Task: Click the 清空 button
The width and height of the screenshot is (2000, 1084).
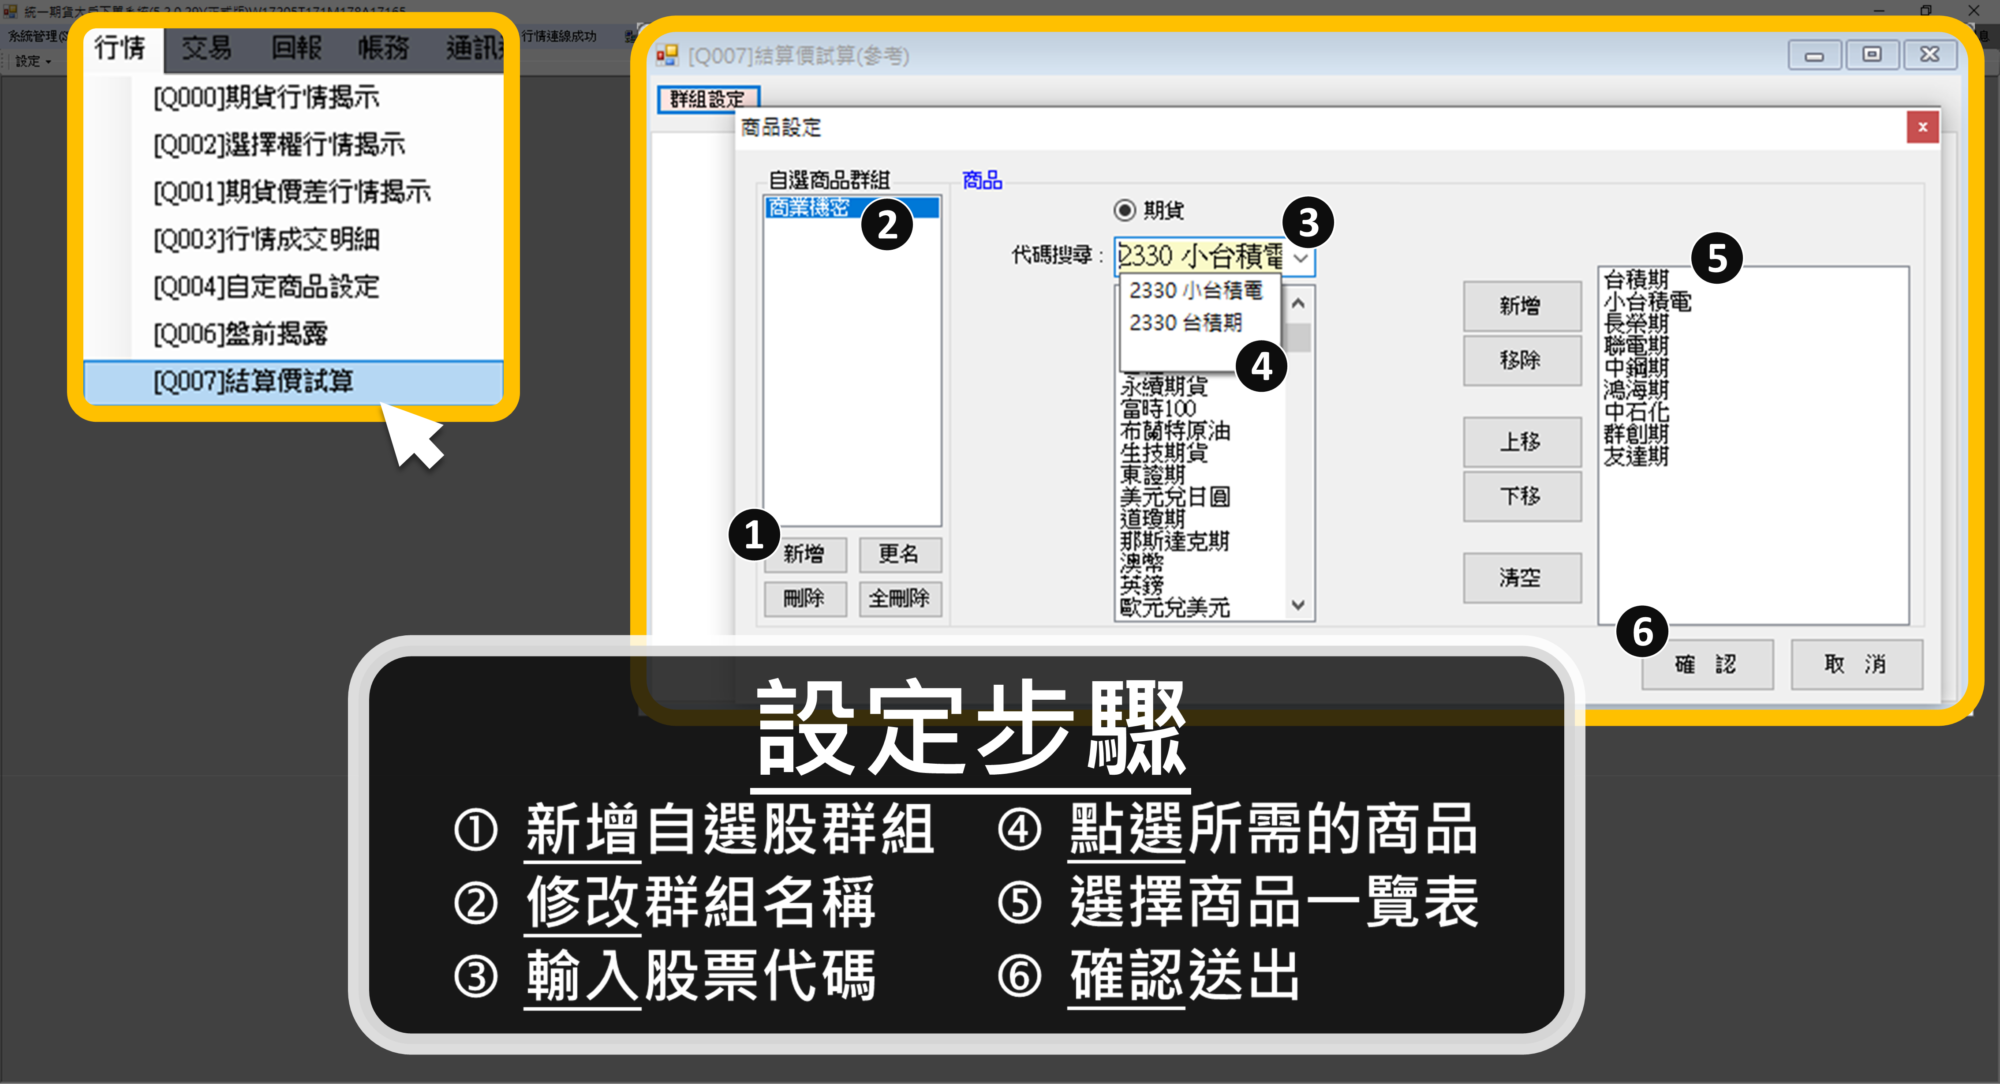Action: pyautogui.click(x=1521, y=578)
